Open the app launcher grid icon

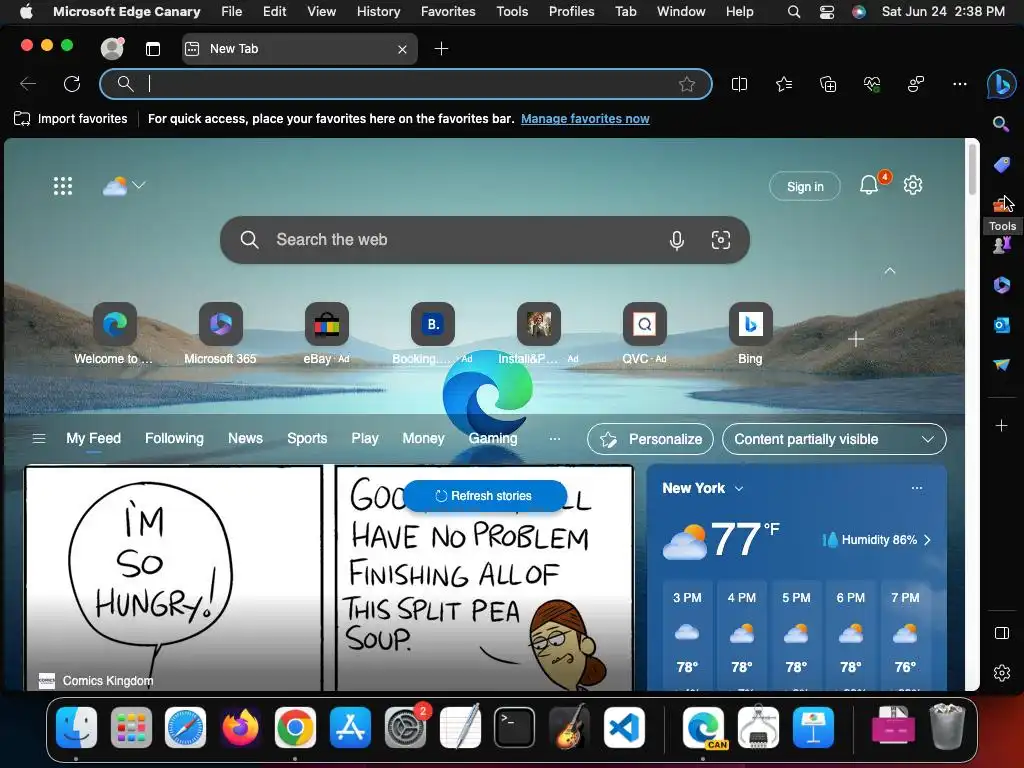click(63, 186)
